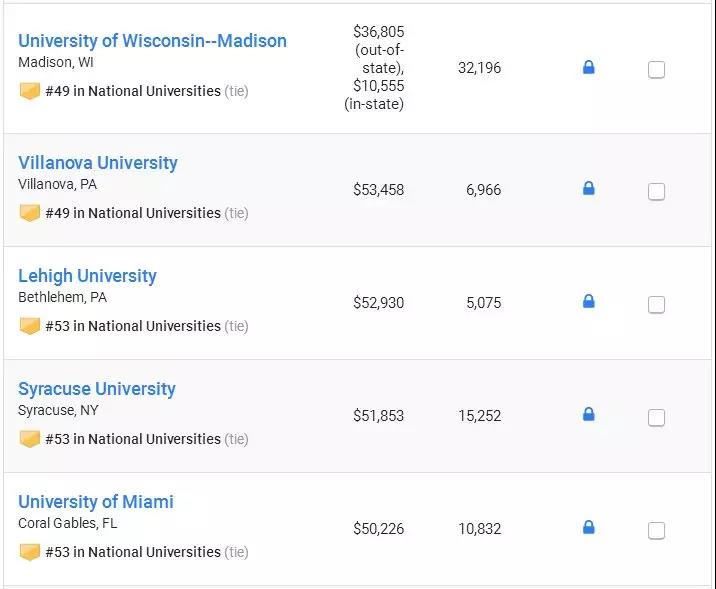Enable the Syracuse University checkbox
716x589 pixels.
656,418
